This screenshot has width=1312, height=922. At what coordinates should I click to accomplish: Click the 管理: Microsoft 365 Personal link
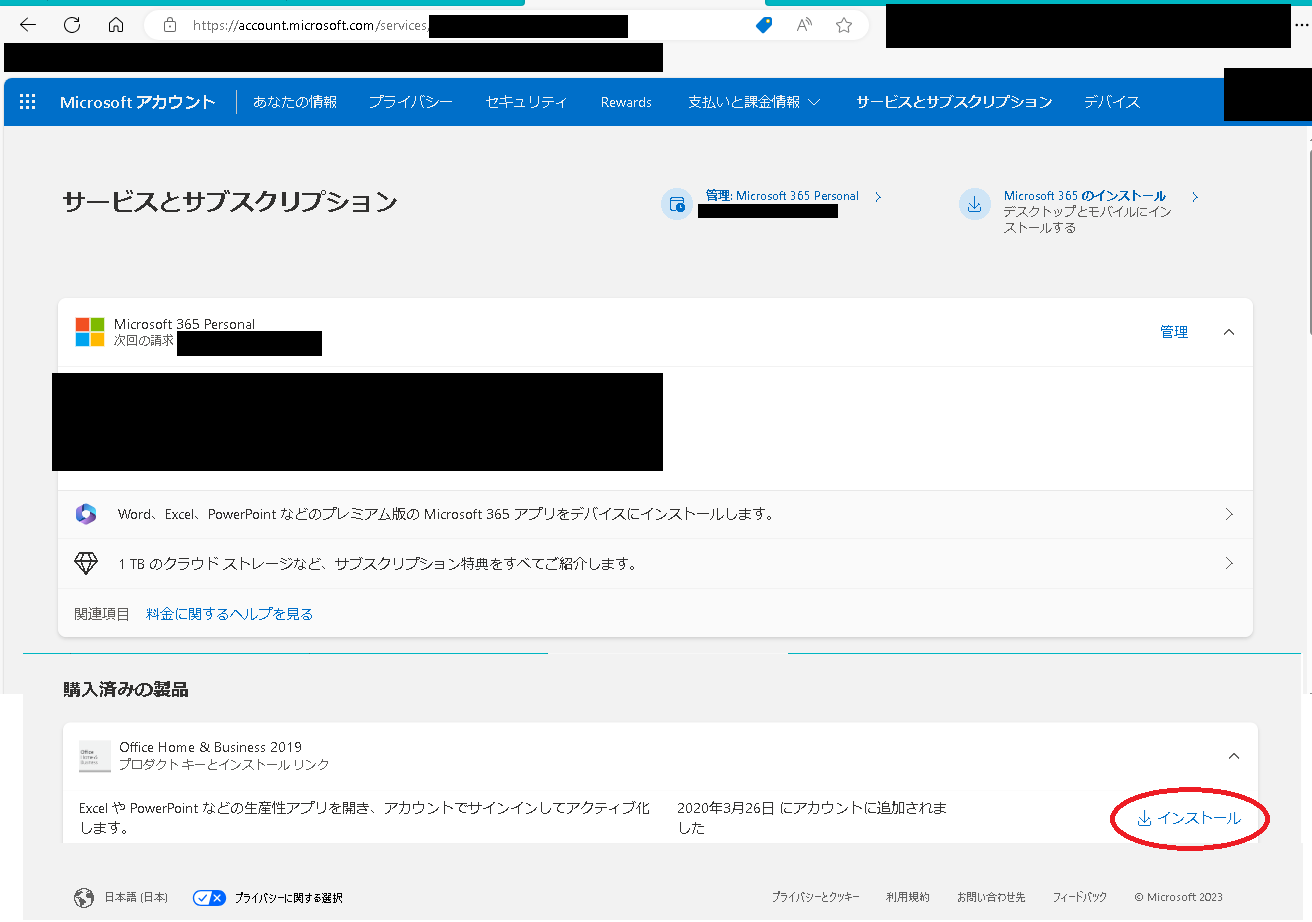click(x=782, y=196)
